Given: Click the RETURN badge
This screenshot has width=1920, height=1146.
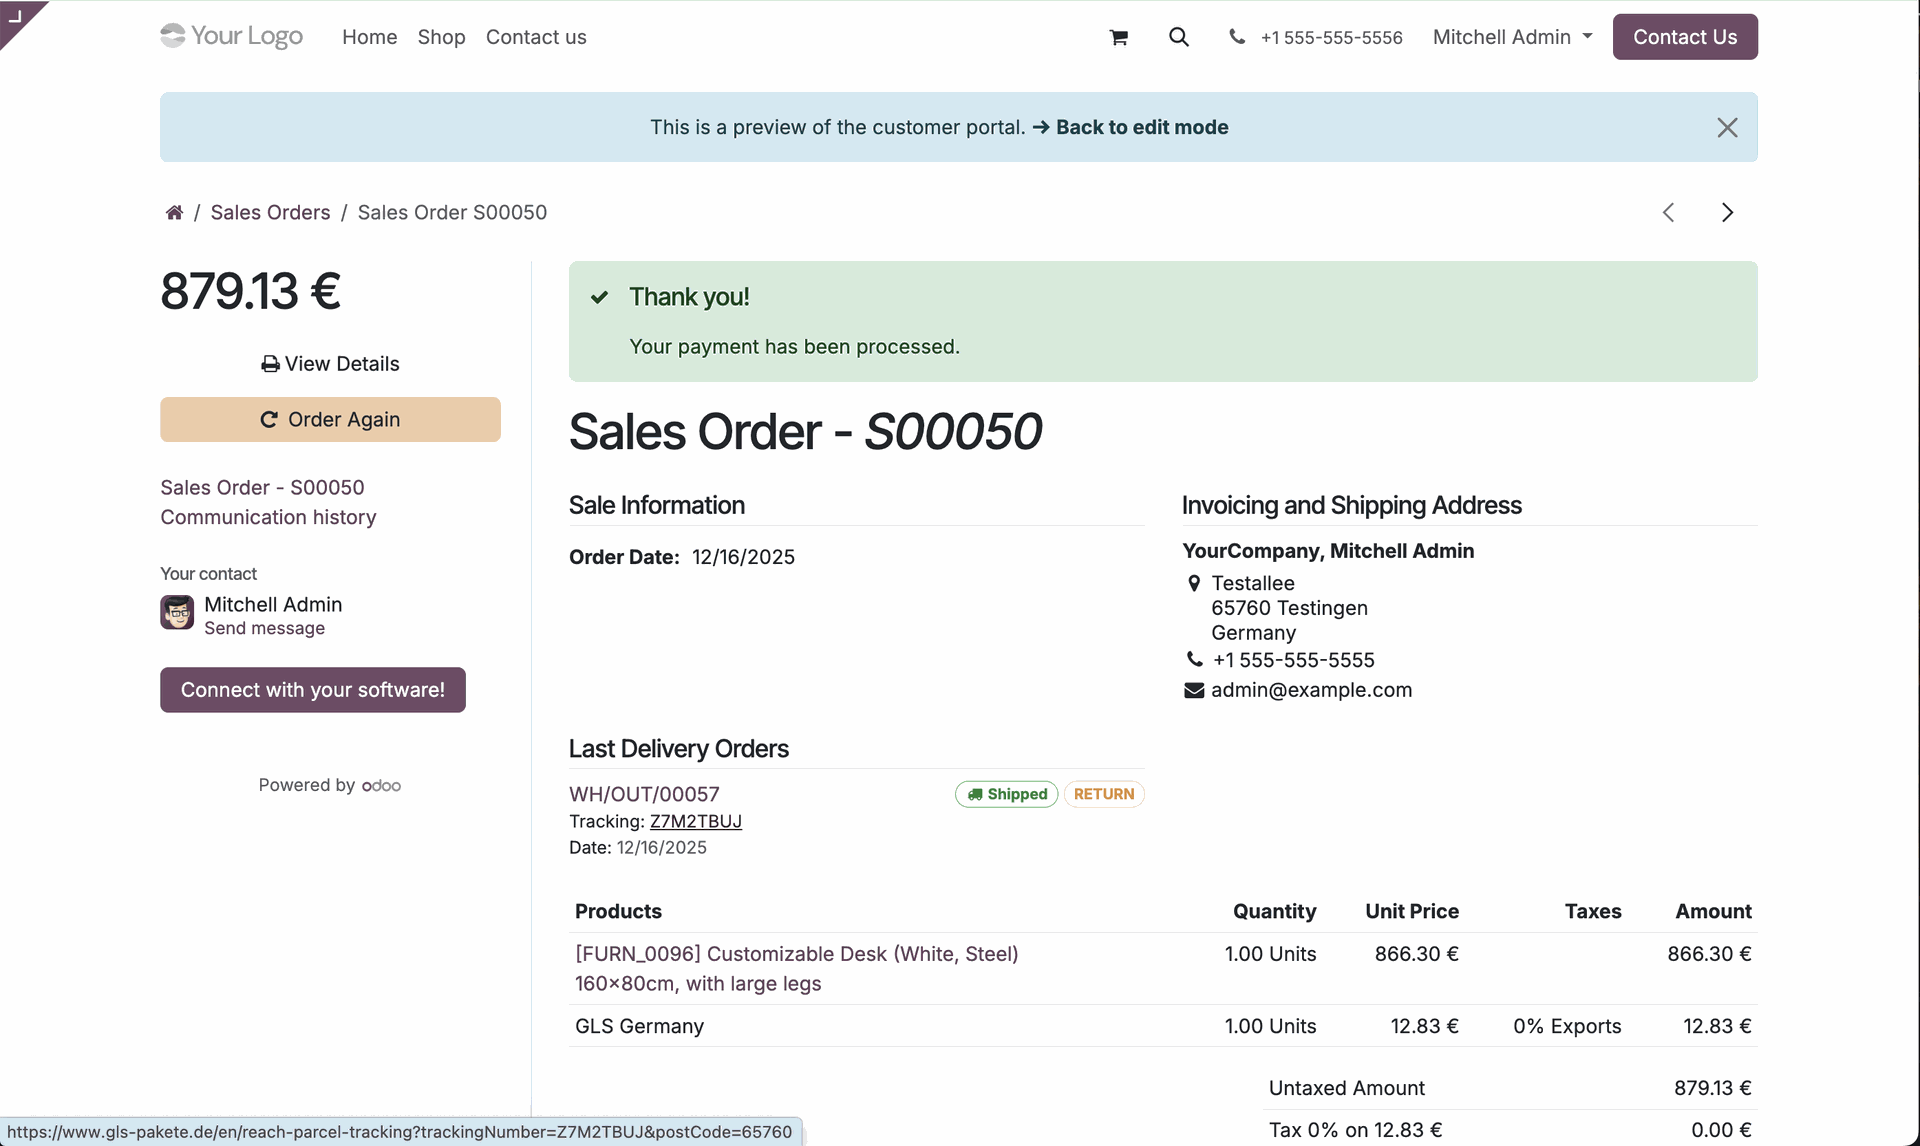Looking at the screenshot, I should click(1103, 794).
